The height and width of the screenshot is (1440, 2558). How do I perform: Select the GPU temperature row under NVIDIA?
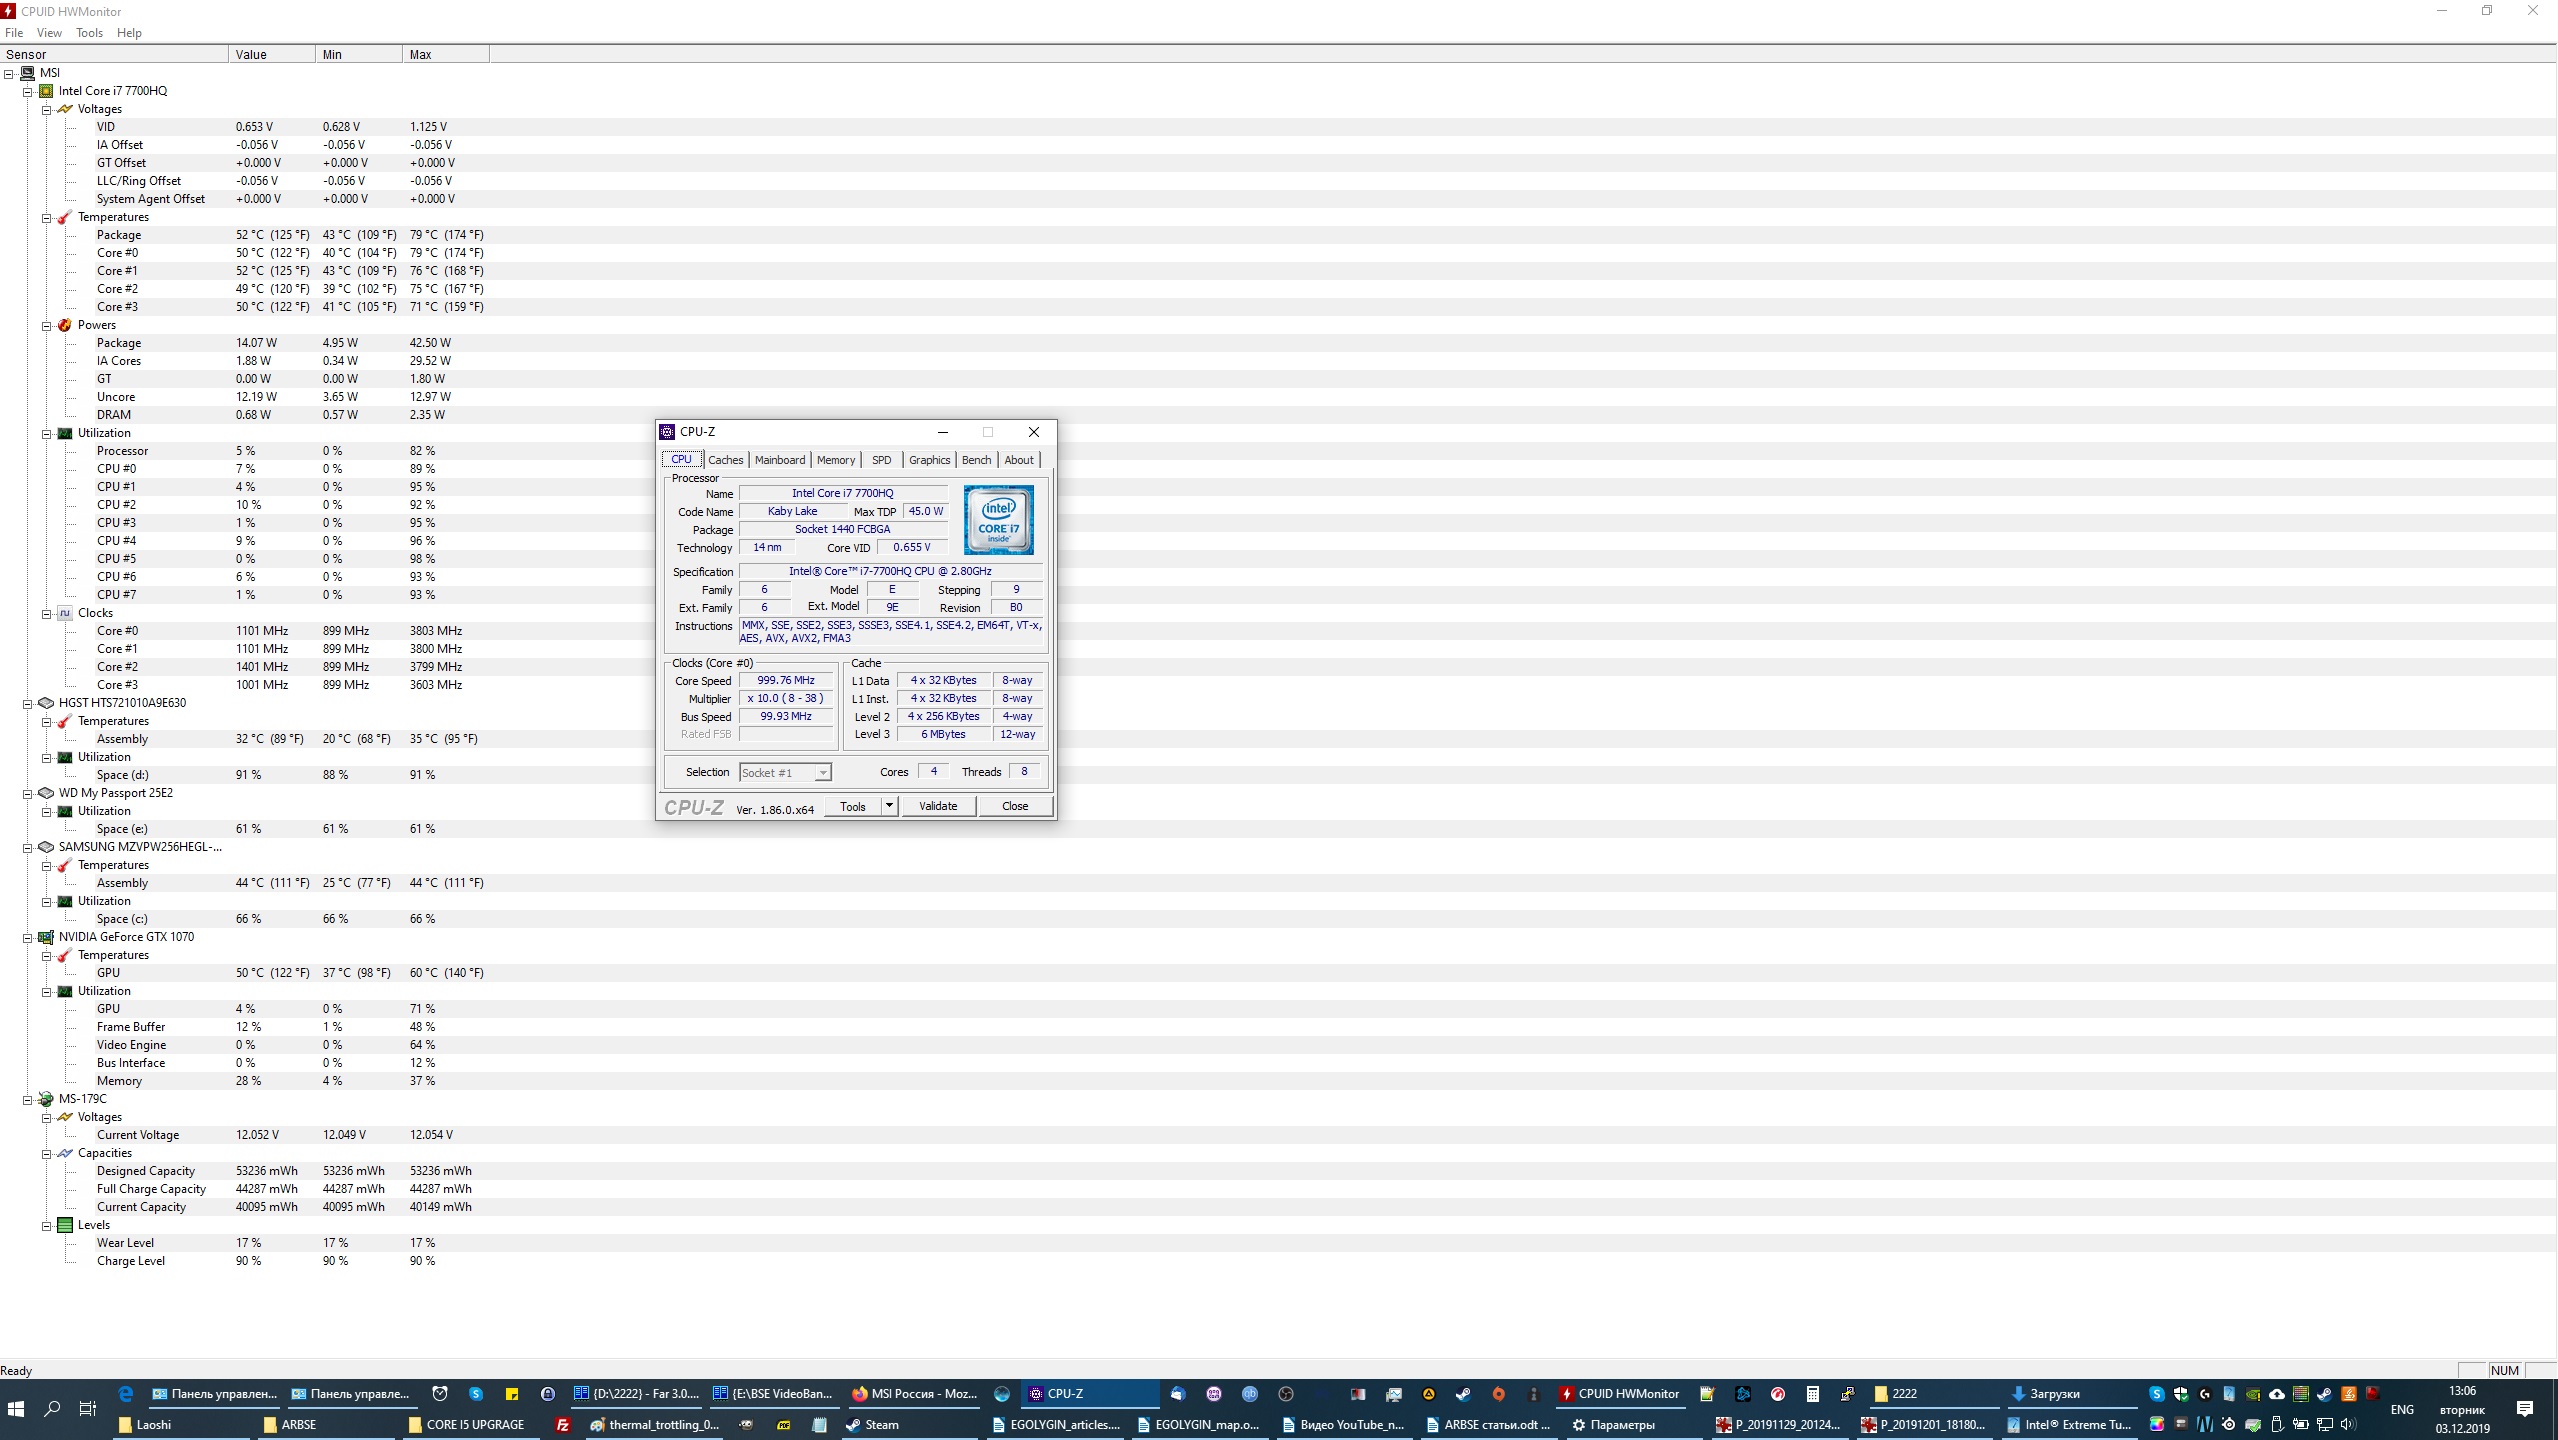point(1278,973)
